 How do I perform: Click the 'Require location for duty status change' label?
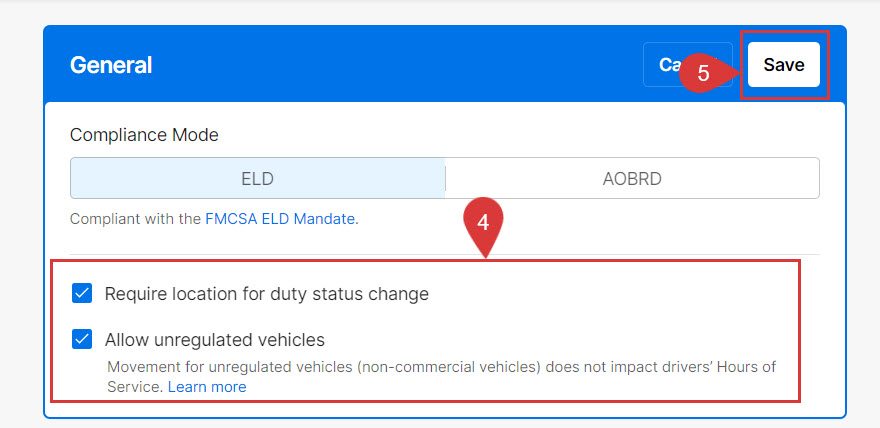pos(267,294)
